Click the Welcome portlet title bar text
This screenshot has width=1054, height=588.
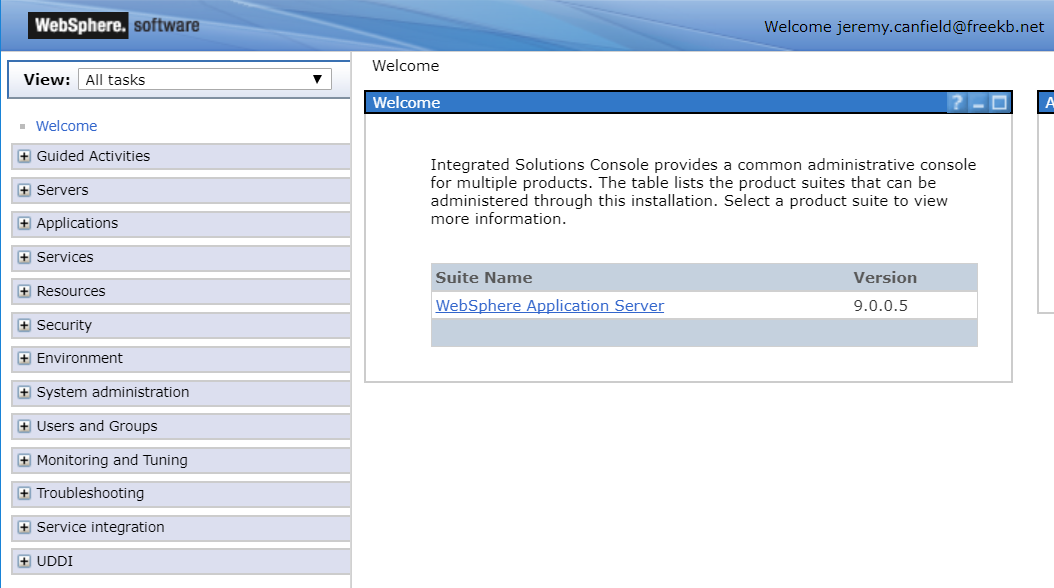click(x=407, y=103)
